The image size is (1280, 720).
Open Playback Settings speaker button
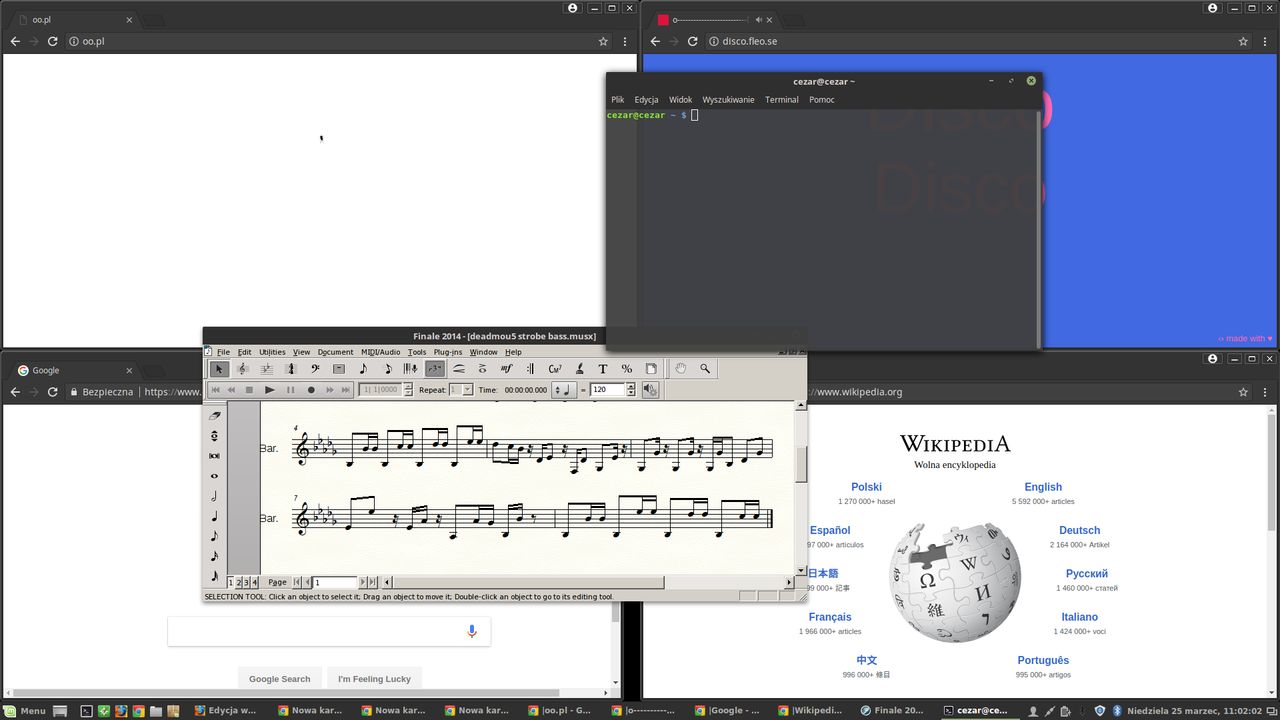click(650, 390)
